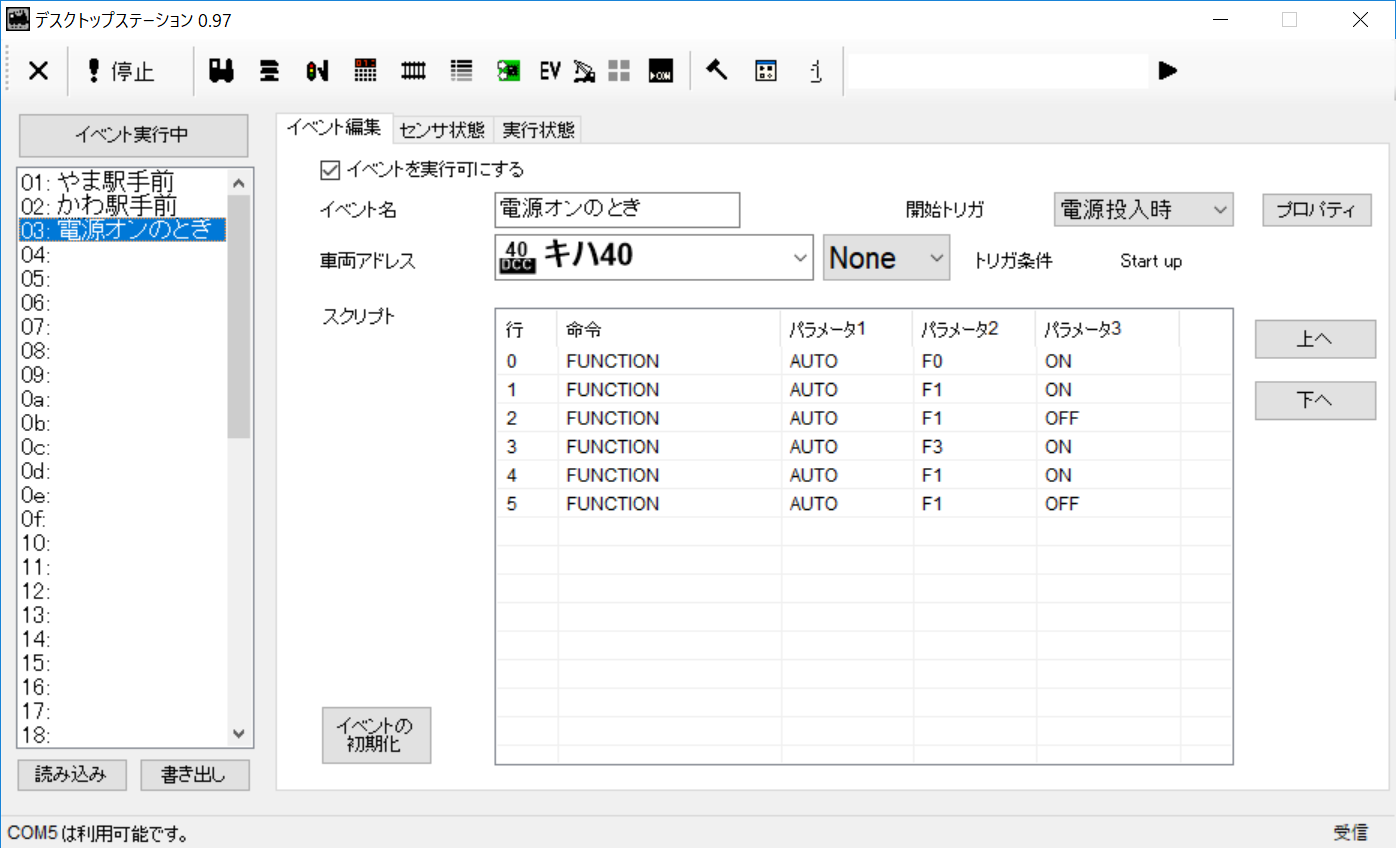Click the 受信 status indicator
1396x848 pixels.
click(1350, 832)
